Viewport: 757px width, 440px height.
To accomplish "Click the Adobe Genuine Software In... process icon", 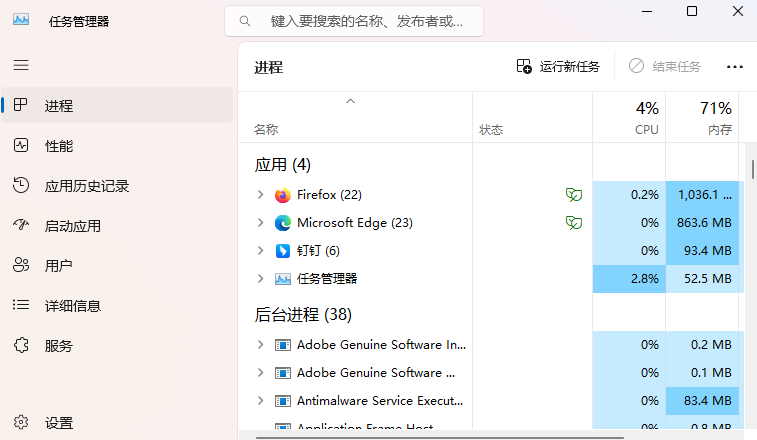I will (x=282, y=345).
